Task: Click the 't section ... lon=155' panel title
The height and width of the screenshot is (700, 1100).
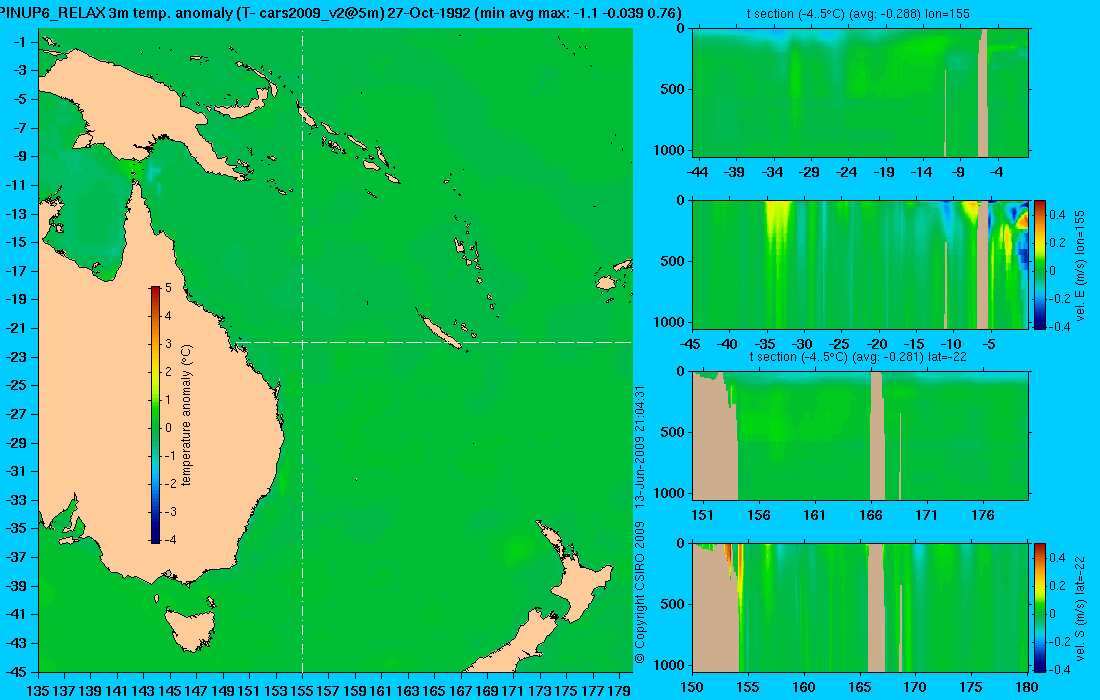Action: [x=857, y=13]
